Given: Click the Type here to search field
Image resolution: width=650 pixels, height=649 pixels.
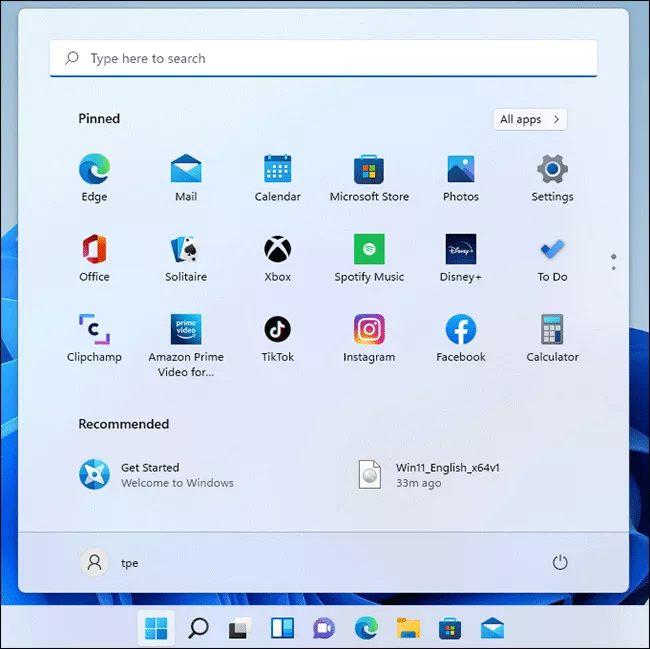Looking at the screenshot, I should click(323, 58).
